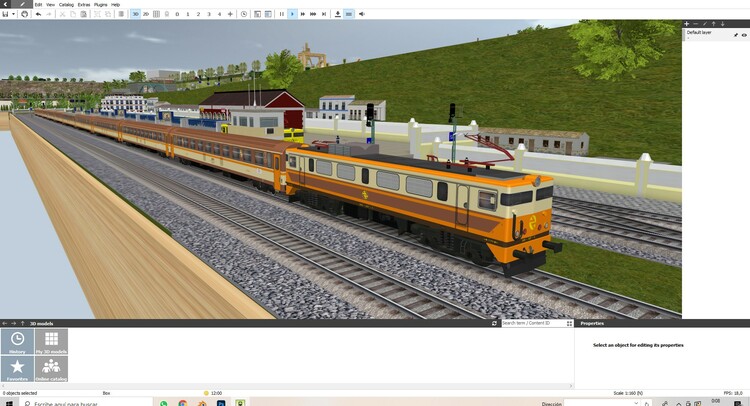
Task: Click the orange locomotive in the 3D view
Action: click(x=421, y=206)
